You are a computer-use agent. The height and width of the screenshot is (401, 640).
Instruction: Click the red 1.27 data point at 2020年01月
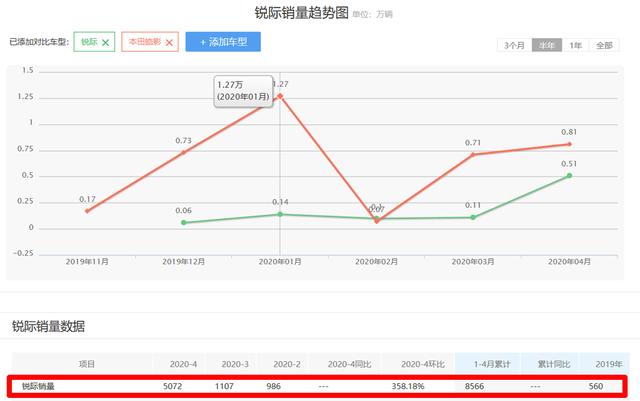[280, 96]
